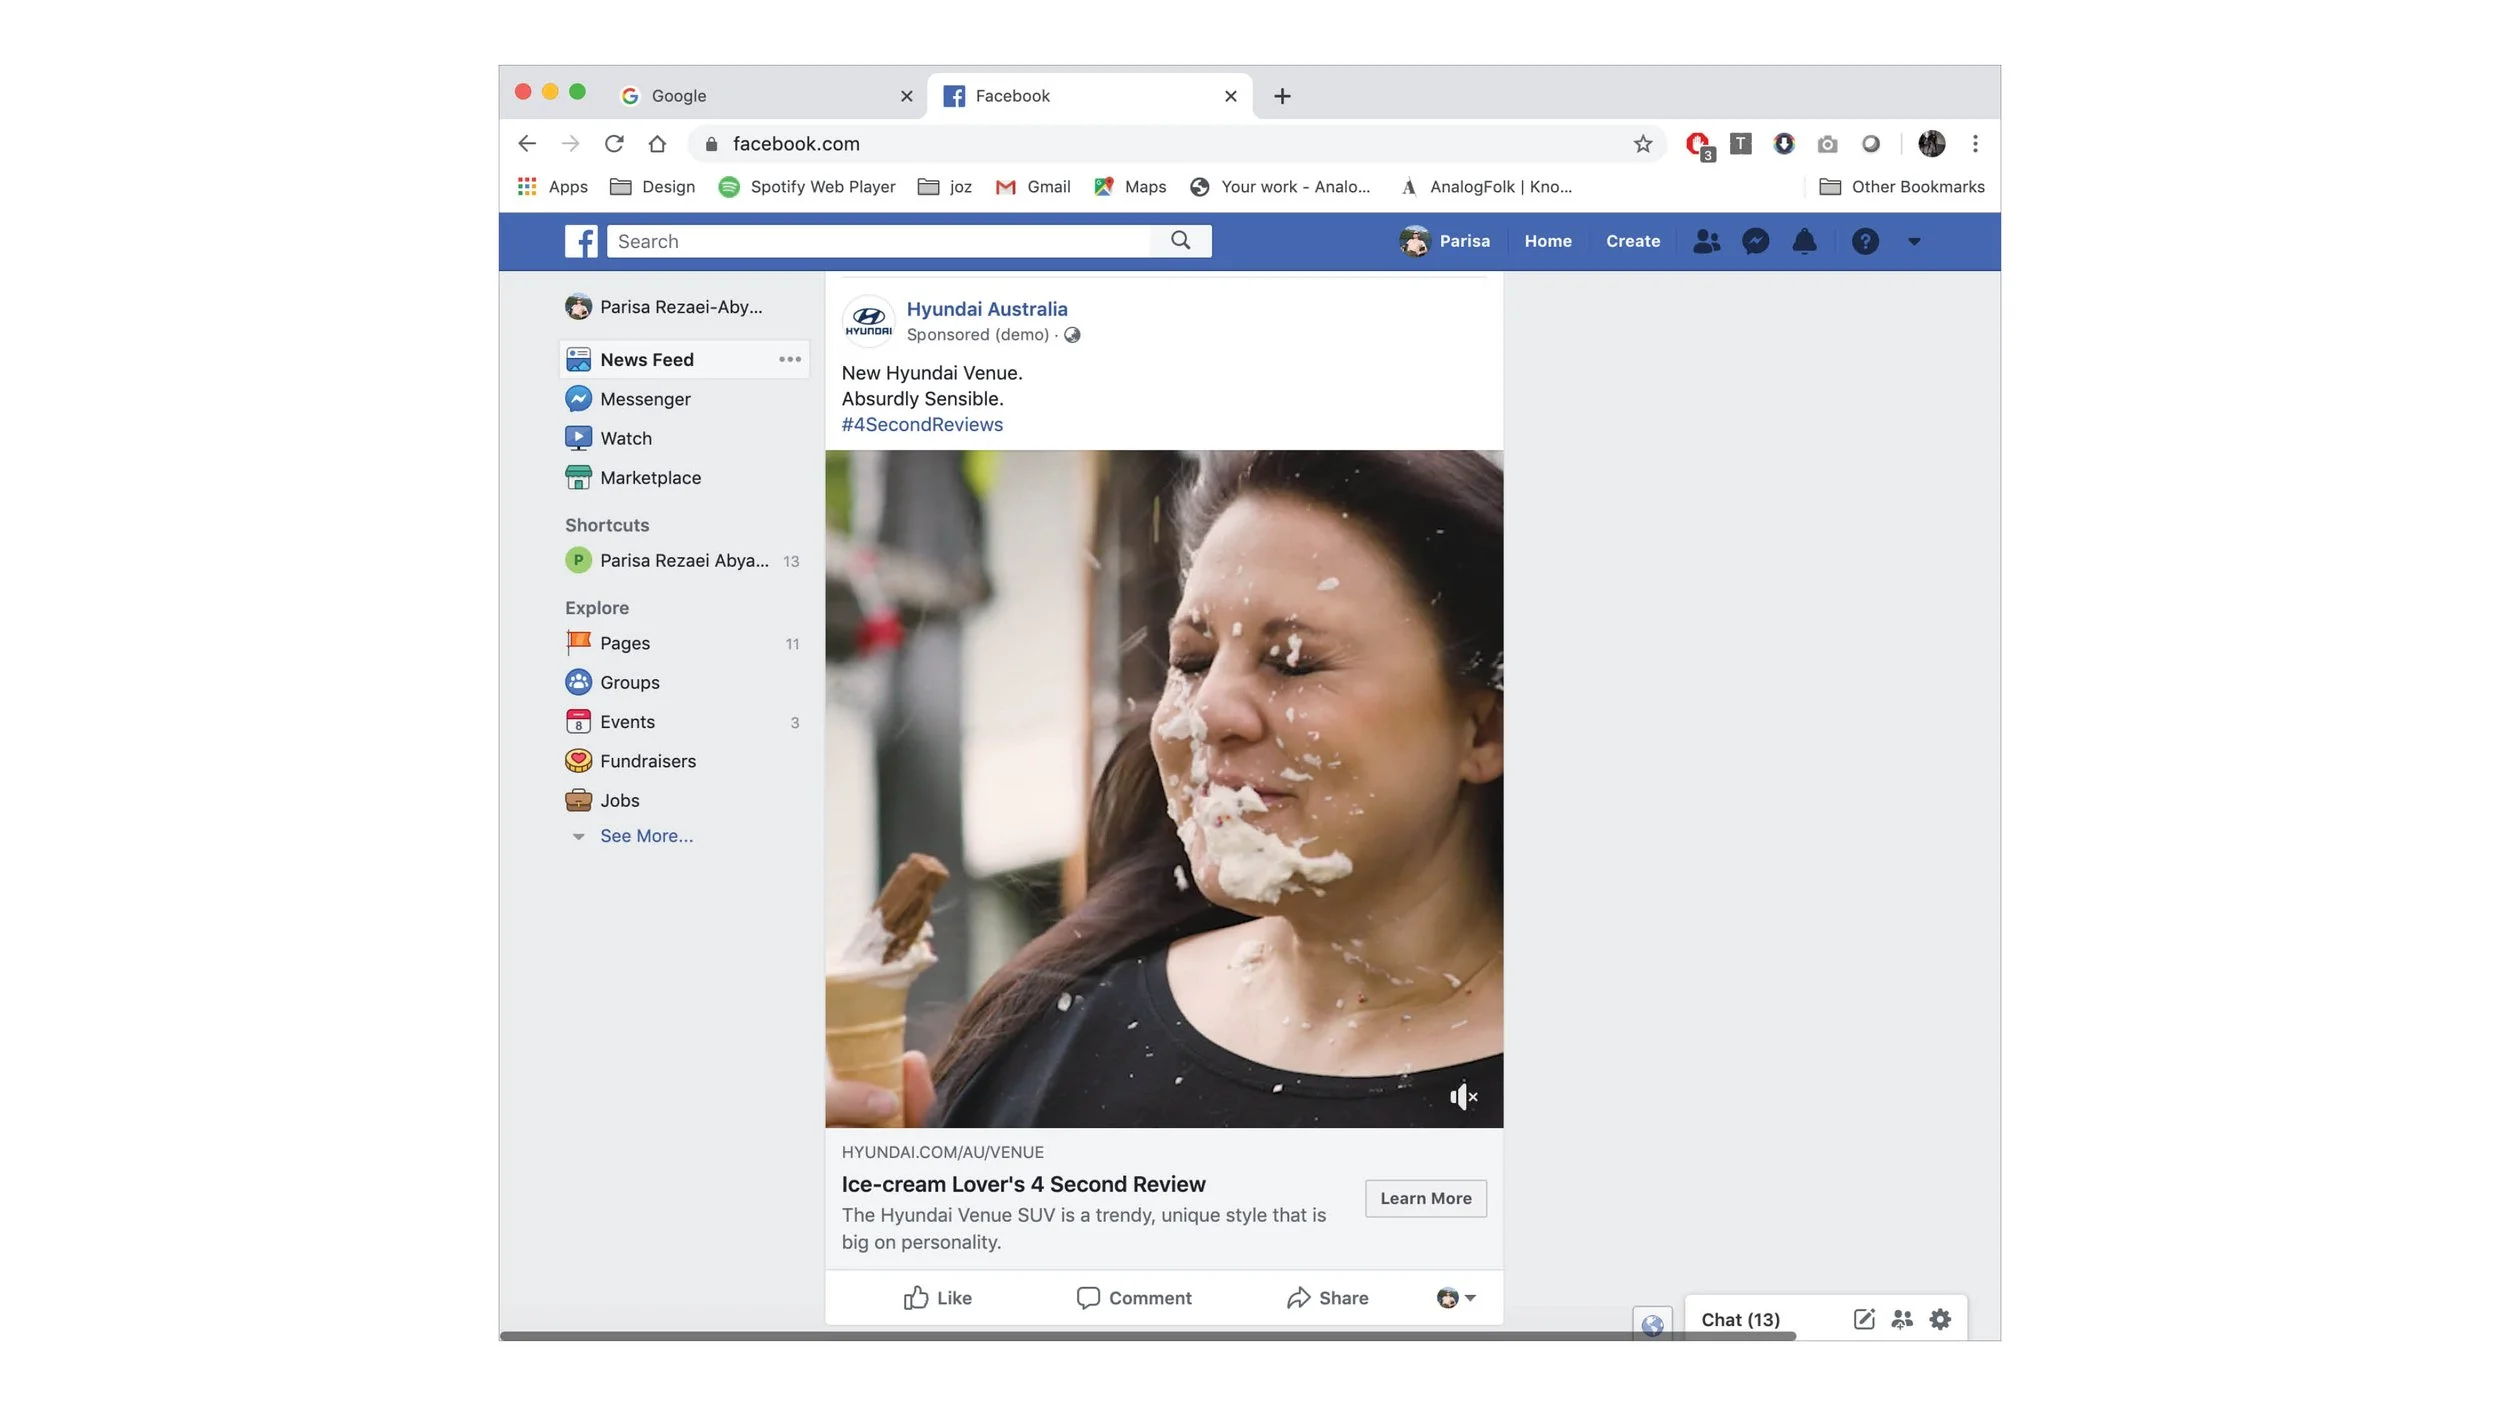Open Messenger icon in the blue header
The height and width of the screenshot is (1406, 2500).
pyautogui.click(x=1755, y=241)
